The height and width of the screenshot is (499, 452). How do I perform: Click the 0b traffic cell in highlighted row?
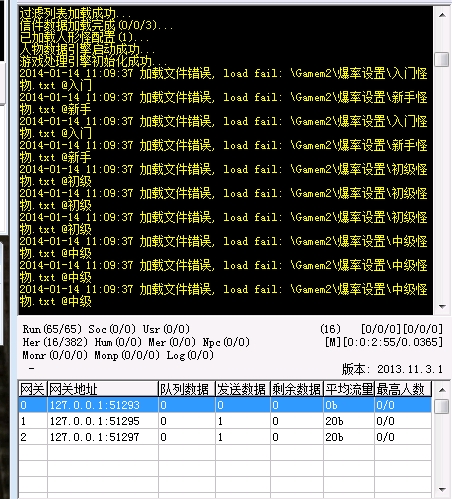click(x=349, y=405)
